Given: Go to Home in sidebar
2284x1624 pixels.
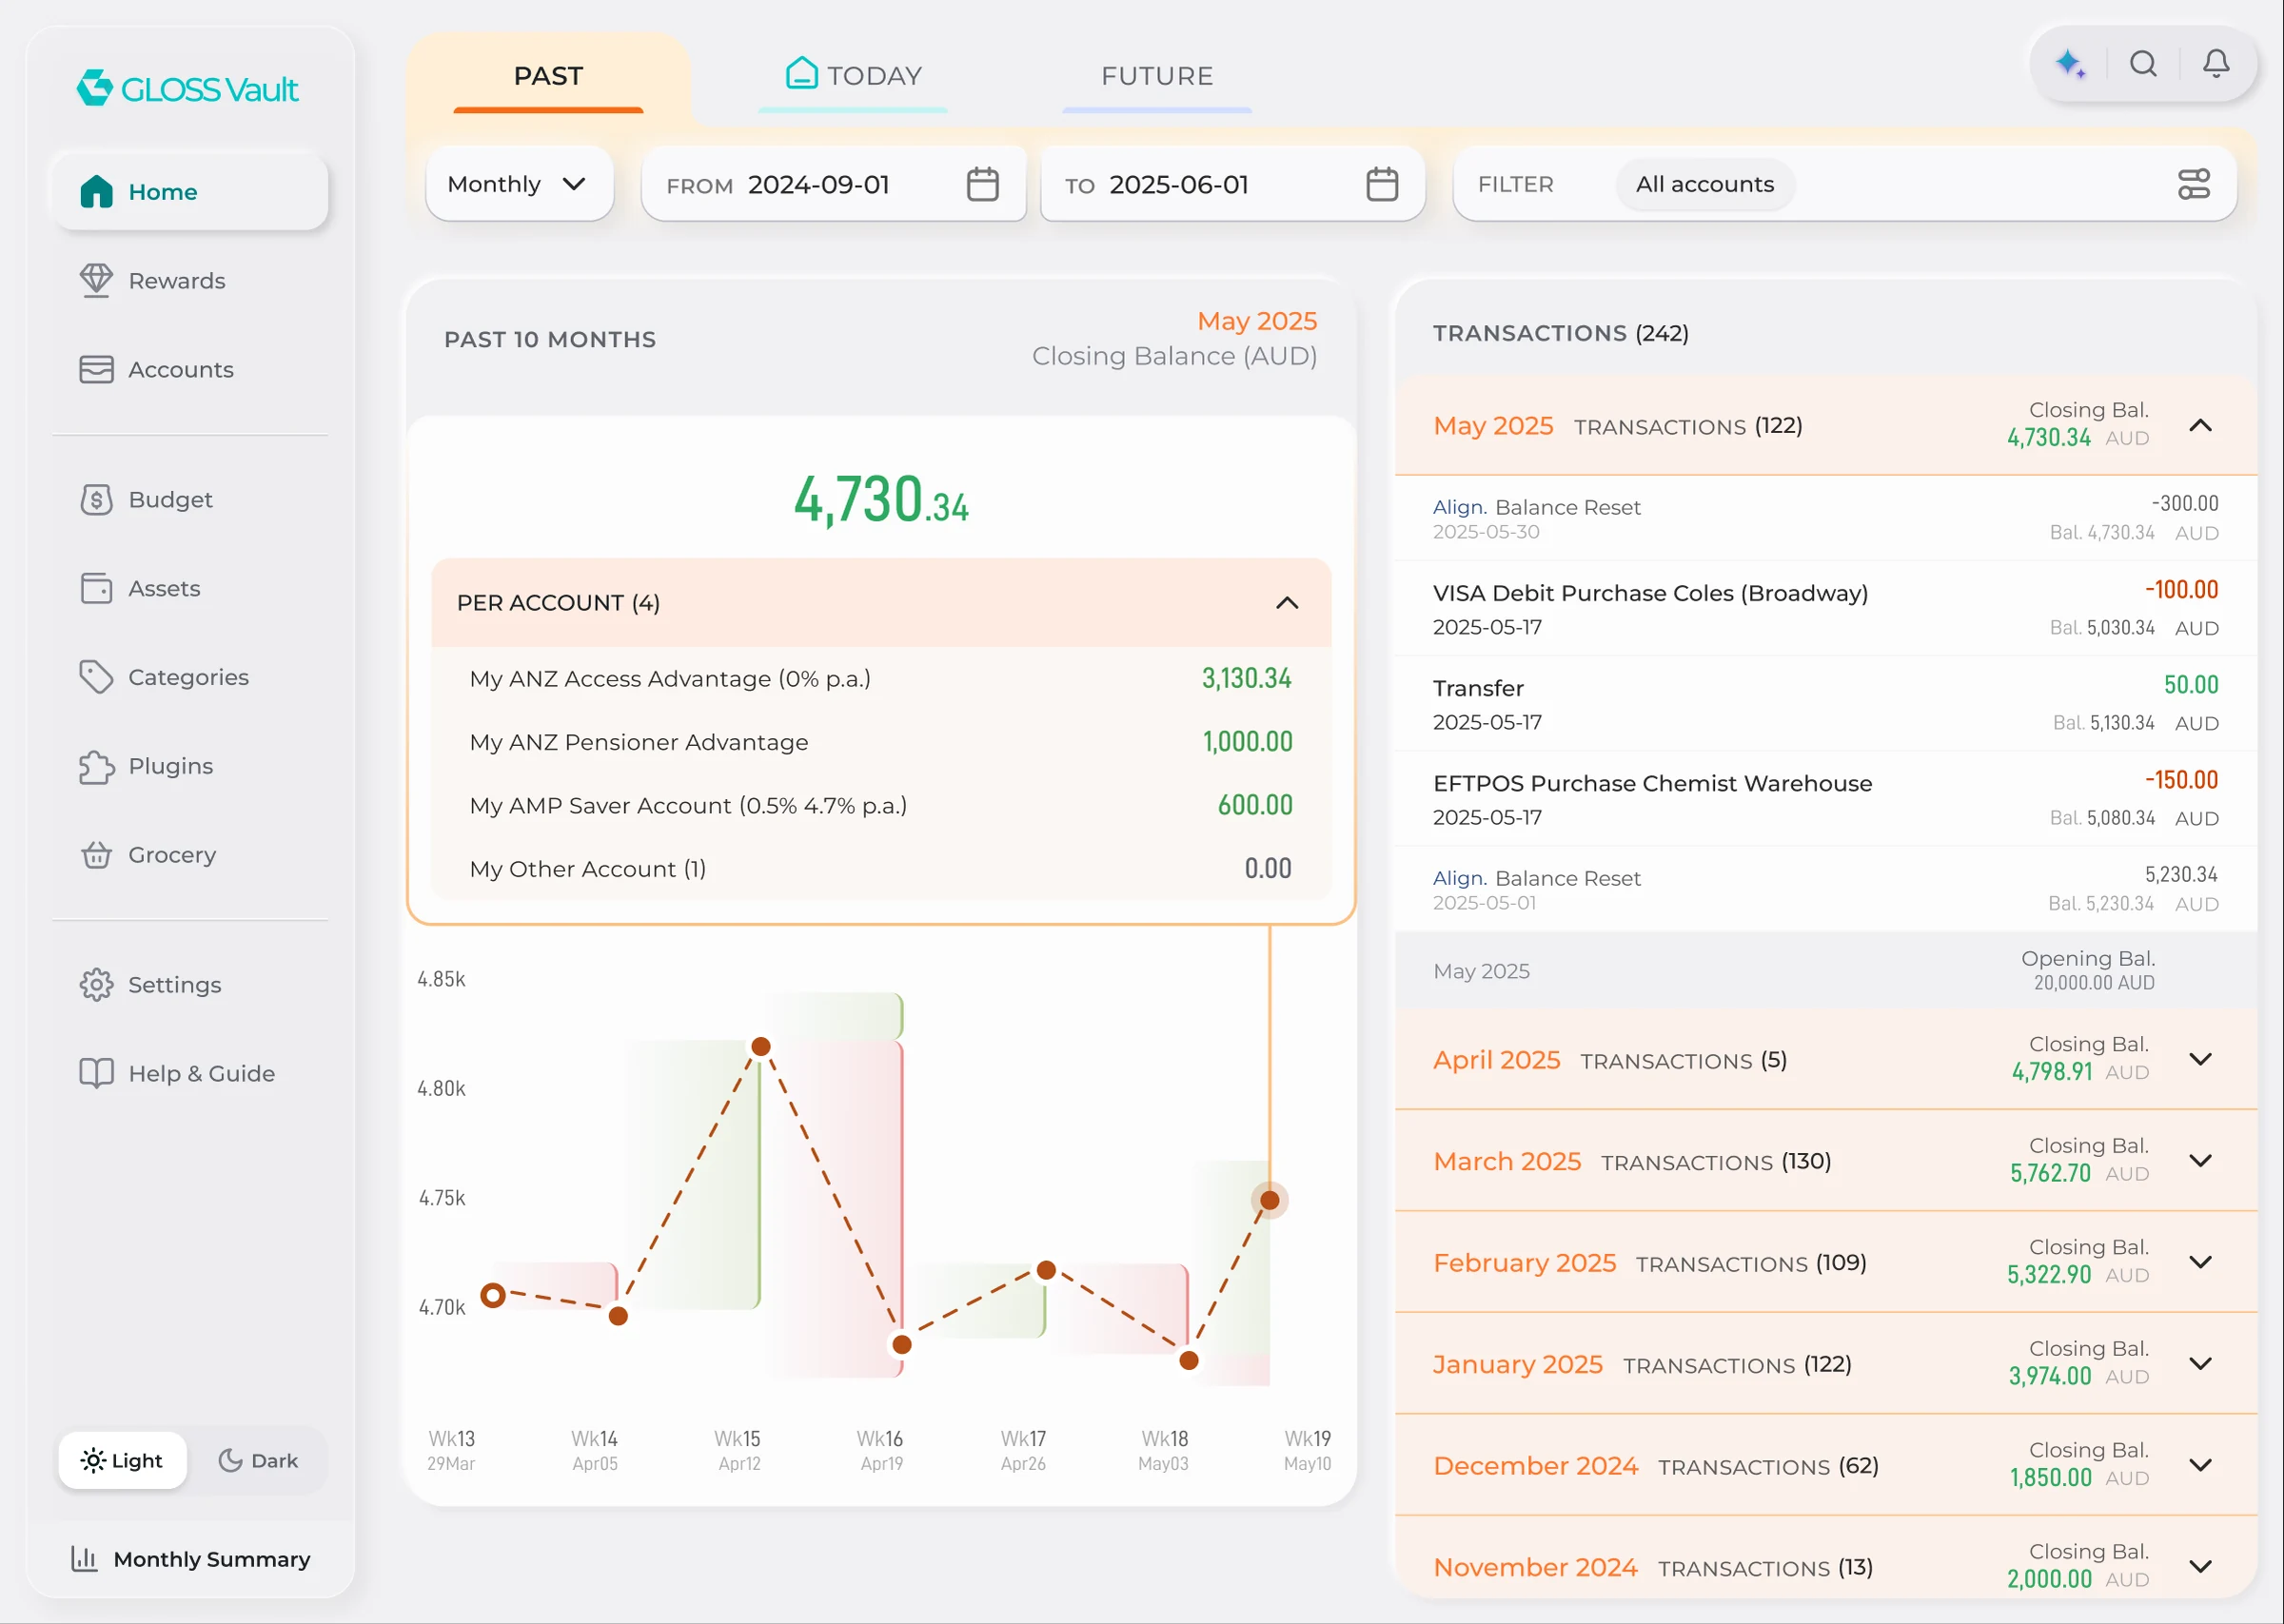Looking at the screenshot, I should click(190, 191).
